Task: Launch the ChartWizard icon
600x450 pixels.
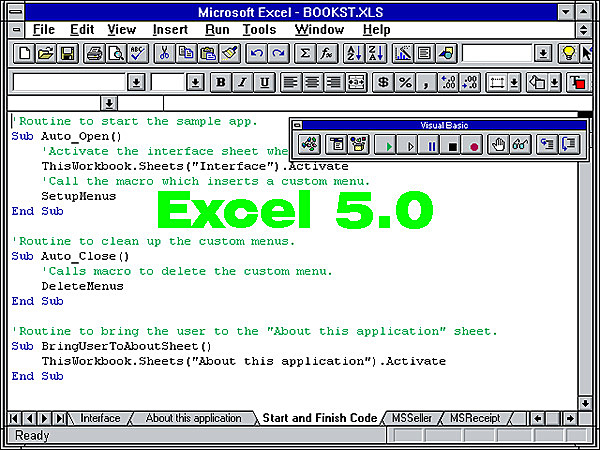Action: pyautogui.click(x=403, y=54)
